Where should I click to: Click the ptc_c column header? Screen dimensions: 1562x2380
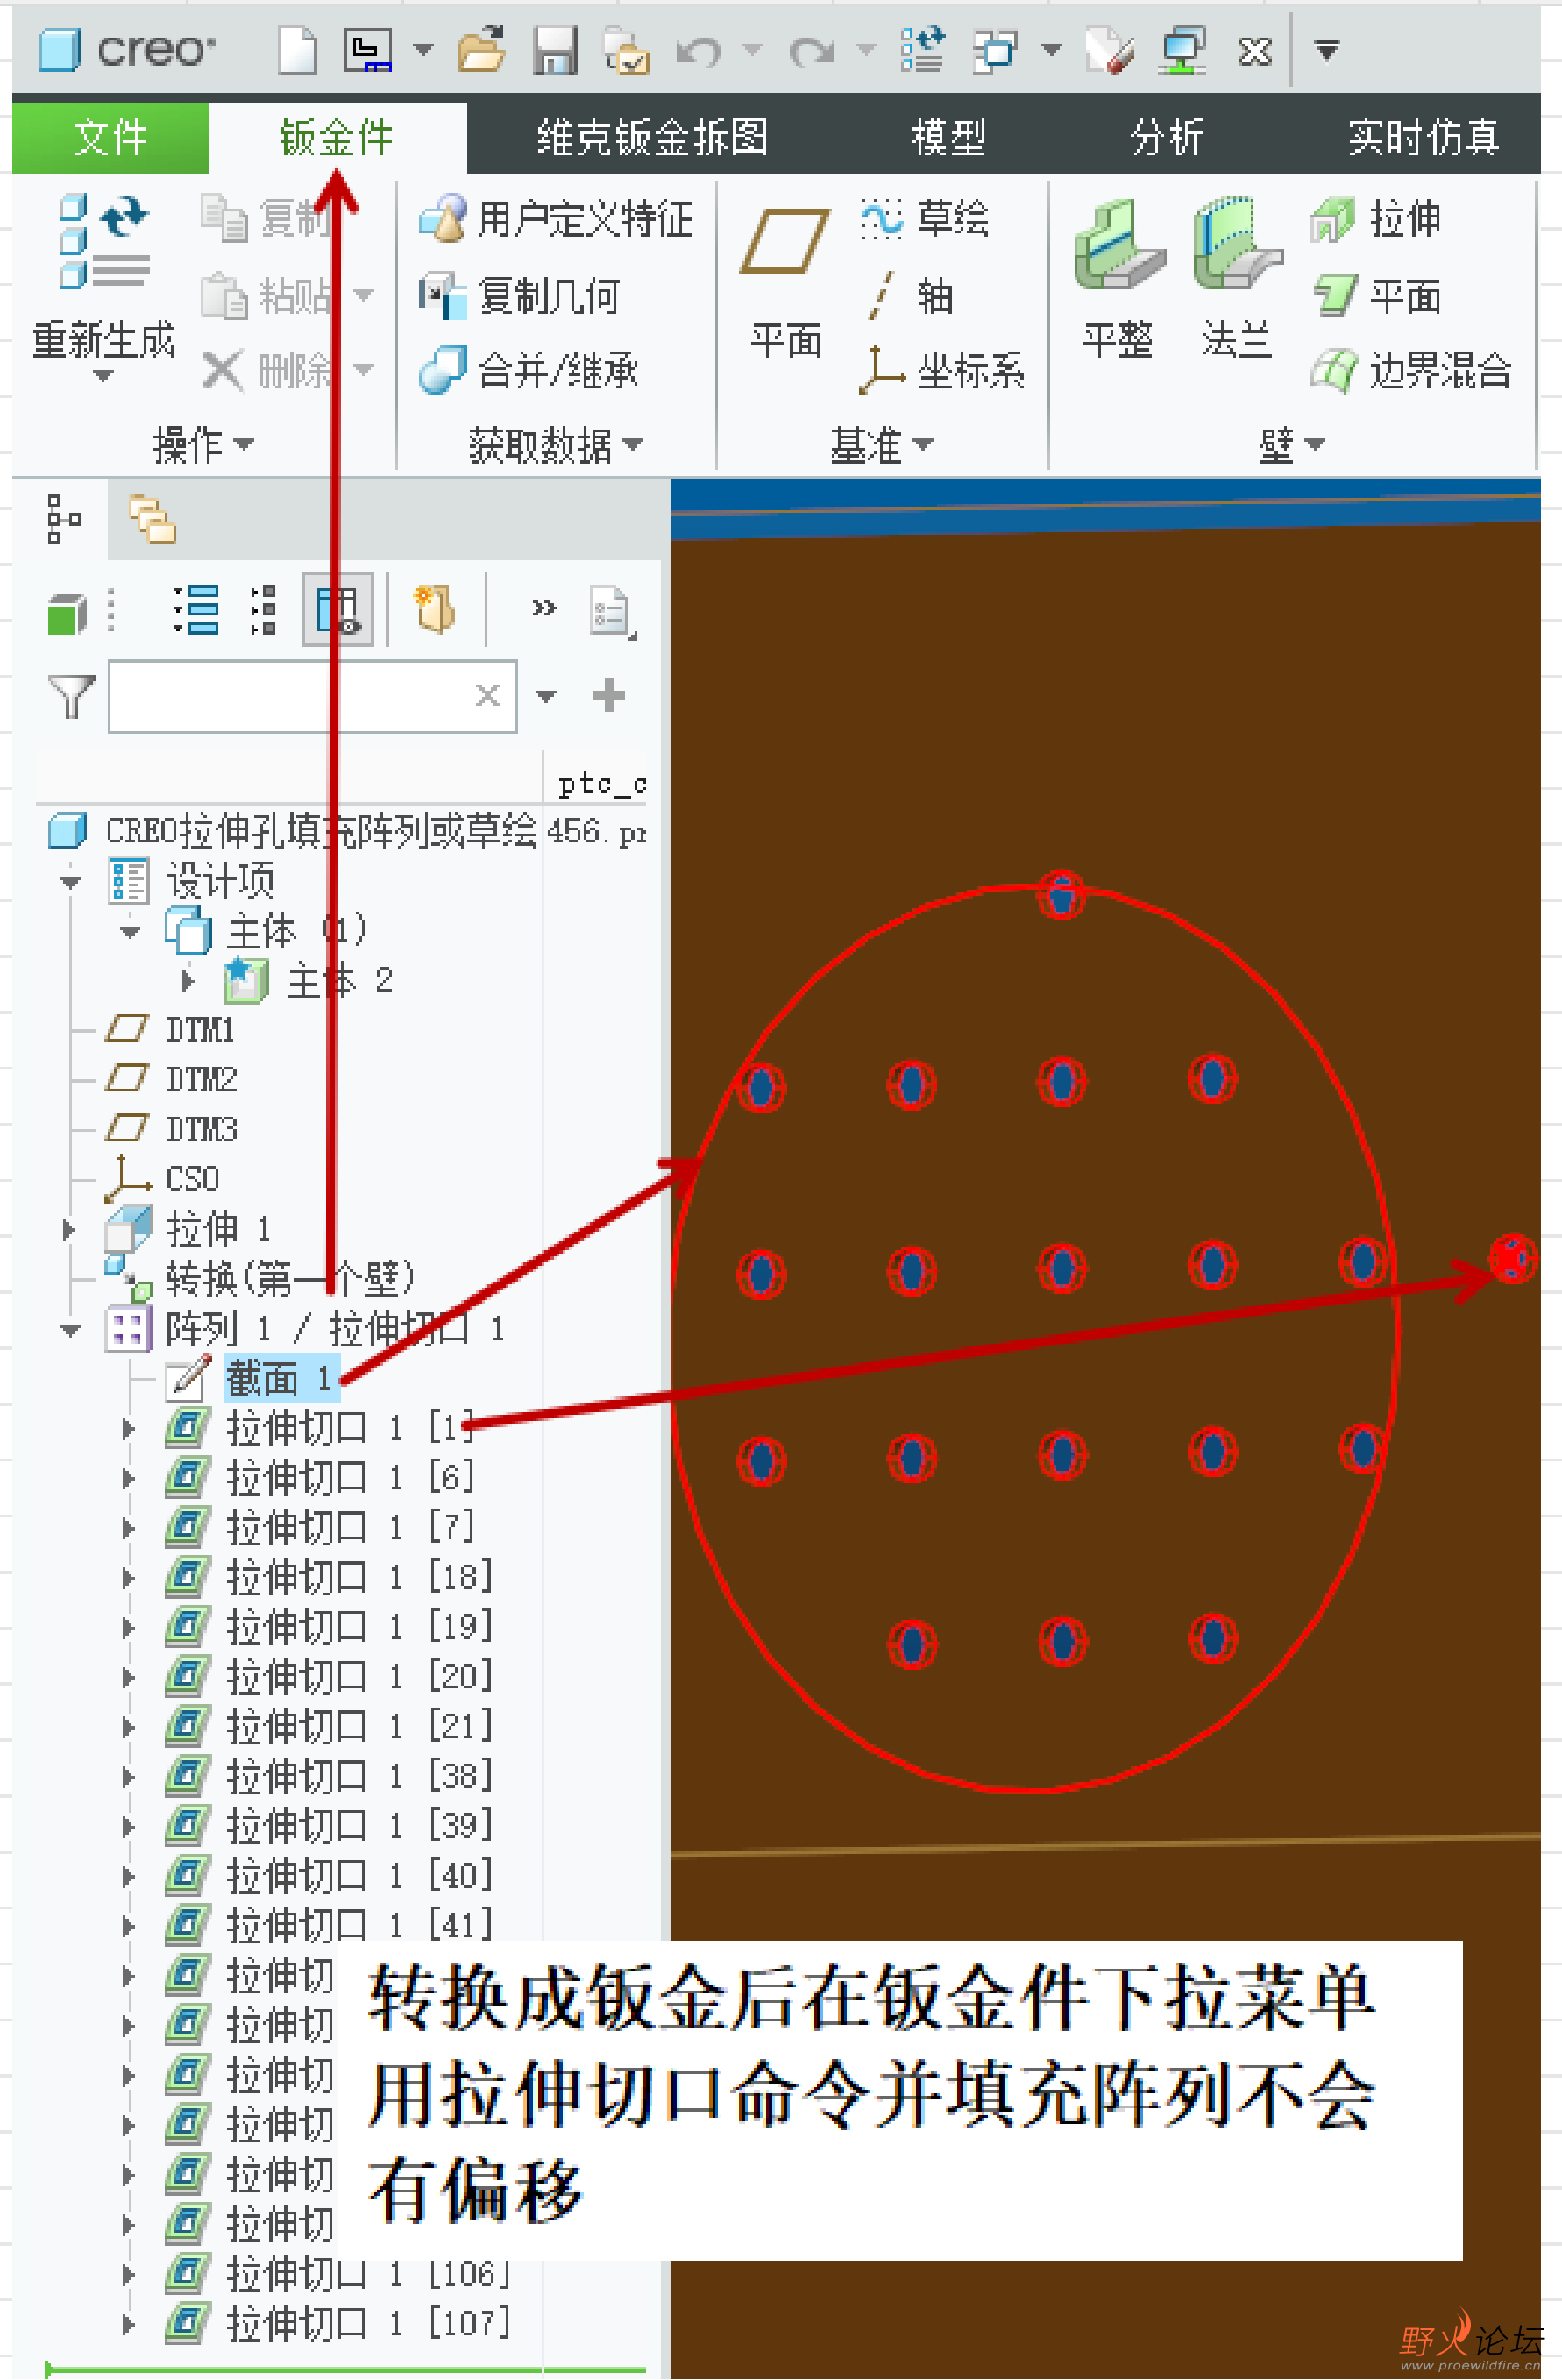[600, 783]
